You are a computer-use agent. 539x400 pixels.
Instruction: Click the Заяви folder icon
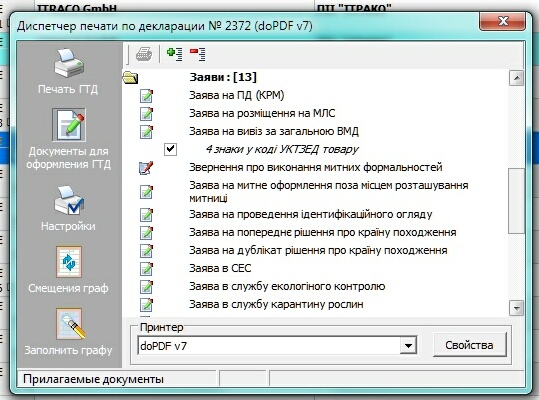pos(130,78)
